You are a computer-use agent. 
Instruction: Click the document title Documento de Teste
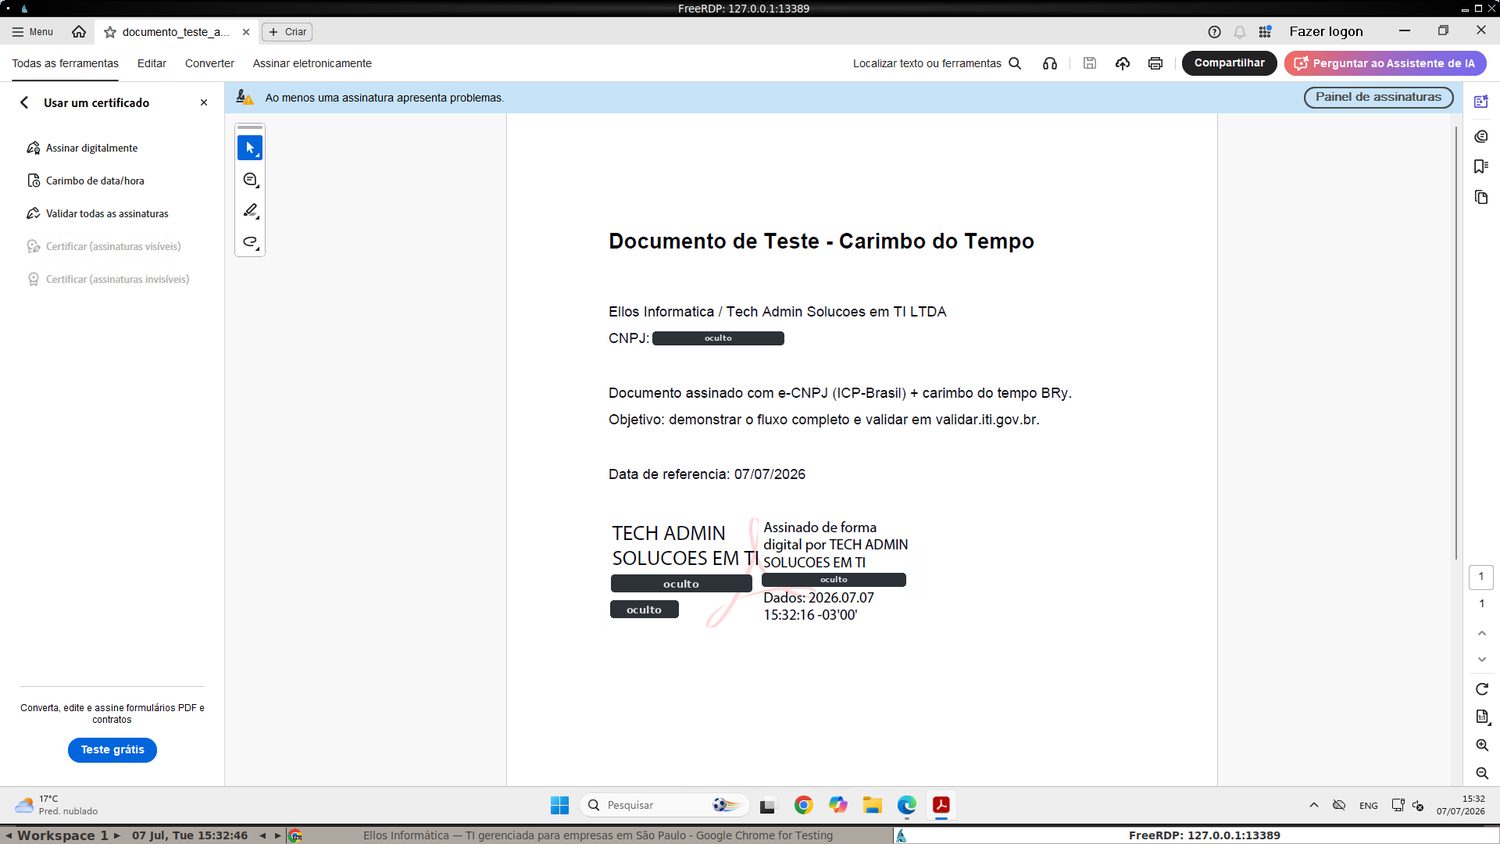pyautogui.click(x=821, y=241)
